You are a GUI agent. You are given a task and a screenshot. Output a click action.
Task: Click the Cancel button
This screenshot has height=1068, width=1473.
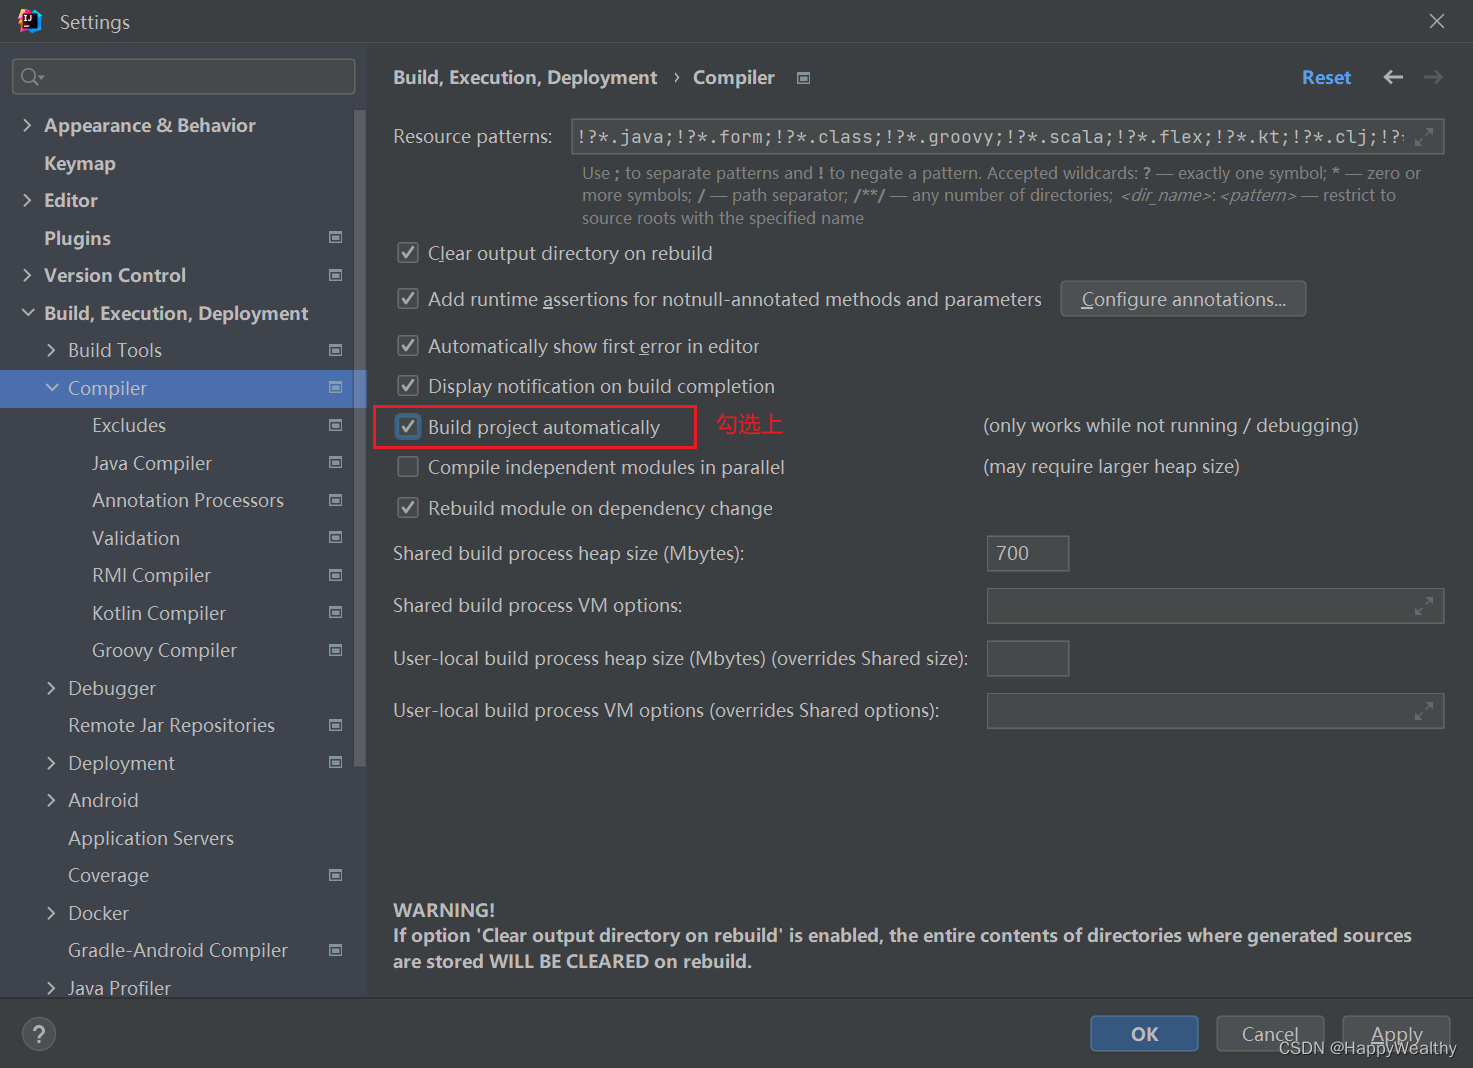1270,1034
